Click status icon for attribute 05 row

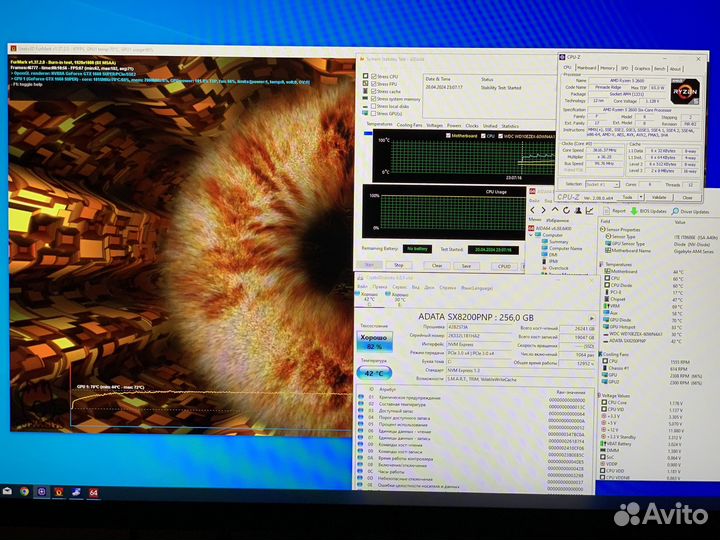[361, 425]
